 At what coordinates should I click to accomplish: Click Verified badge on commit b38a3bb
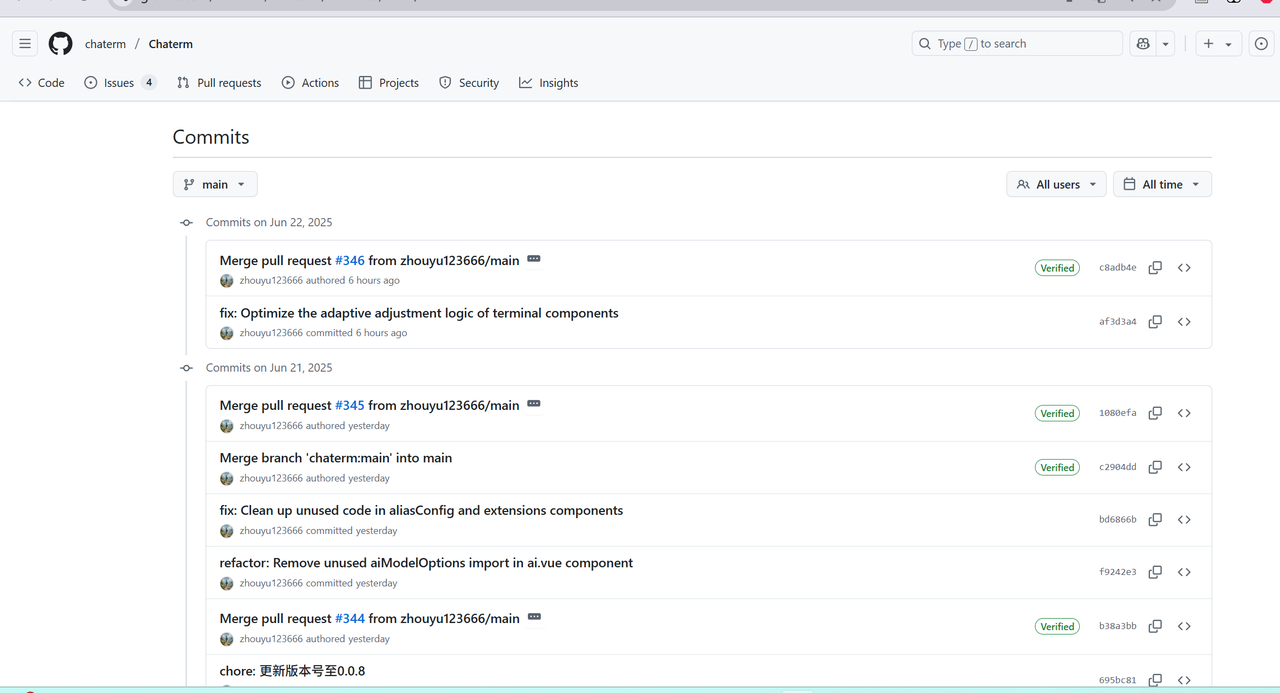click(x=1057, y=626)
